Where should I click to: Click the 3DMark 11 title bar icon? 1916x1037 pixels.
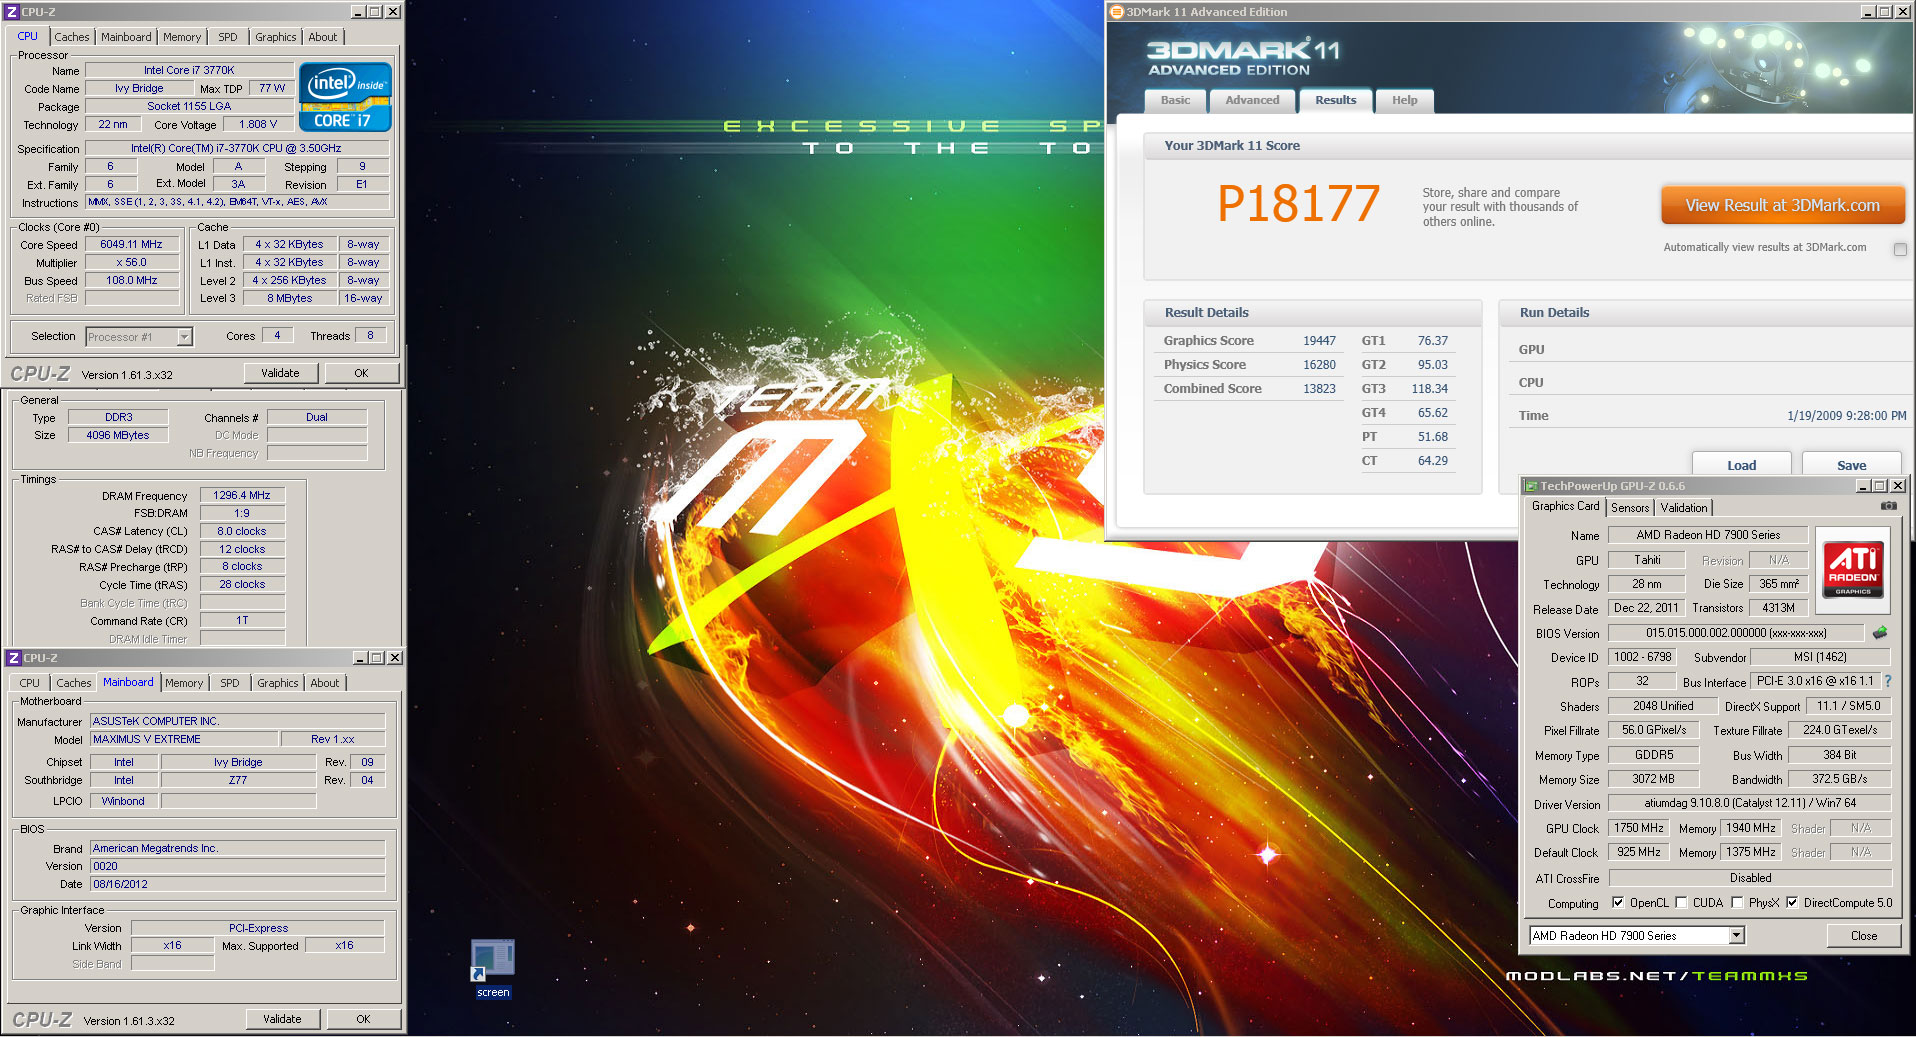(x=1117, y=12)
